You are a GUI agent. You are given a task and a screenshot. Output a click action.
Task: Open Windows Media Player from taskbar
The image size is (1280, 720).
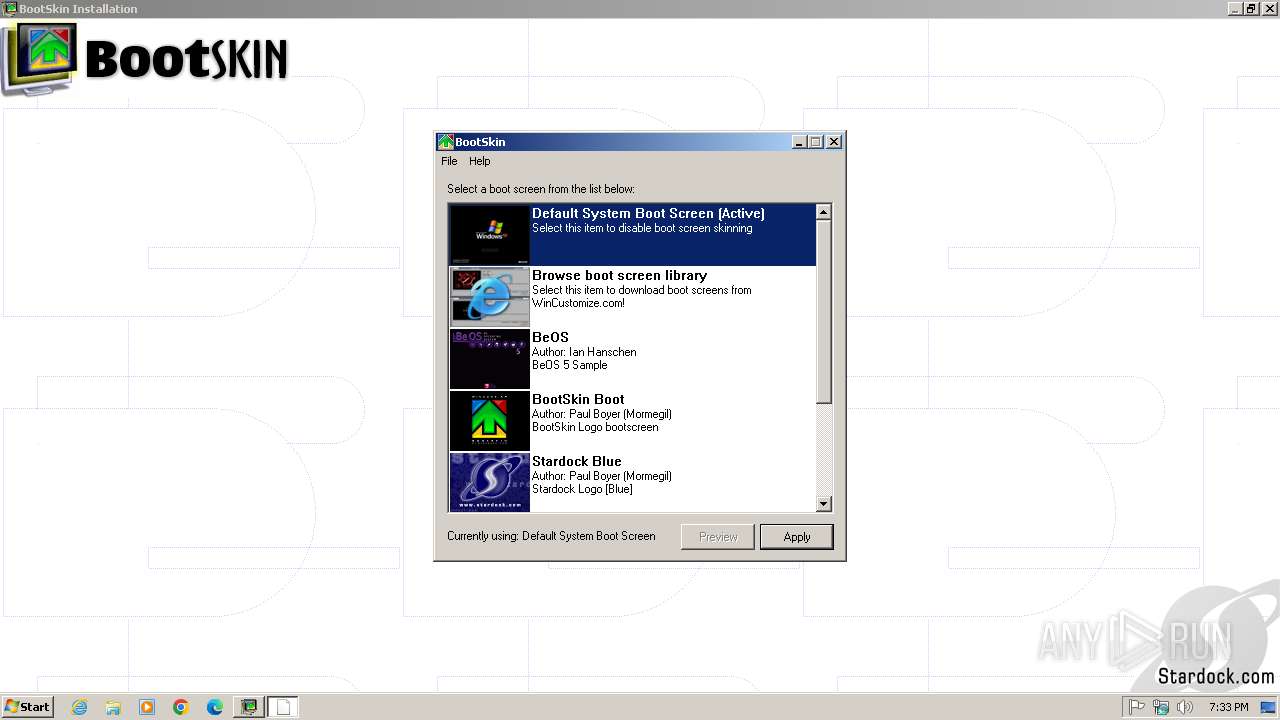147,707
